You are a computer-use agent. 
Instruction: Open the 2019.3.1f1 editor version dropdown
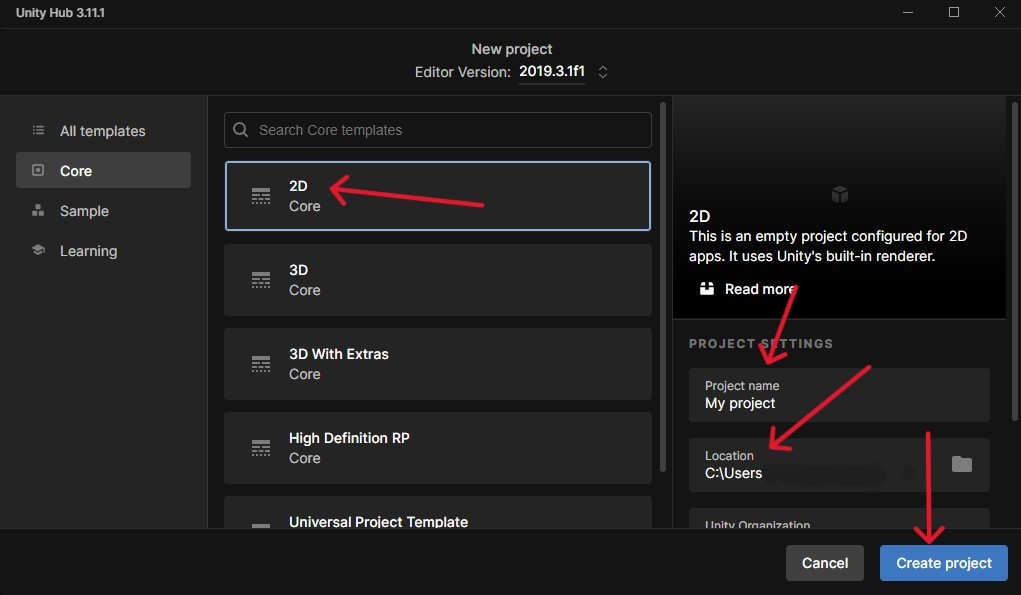click(x=552, y=72)
